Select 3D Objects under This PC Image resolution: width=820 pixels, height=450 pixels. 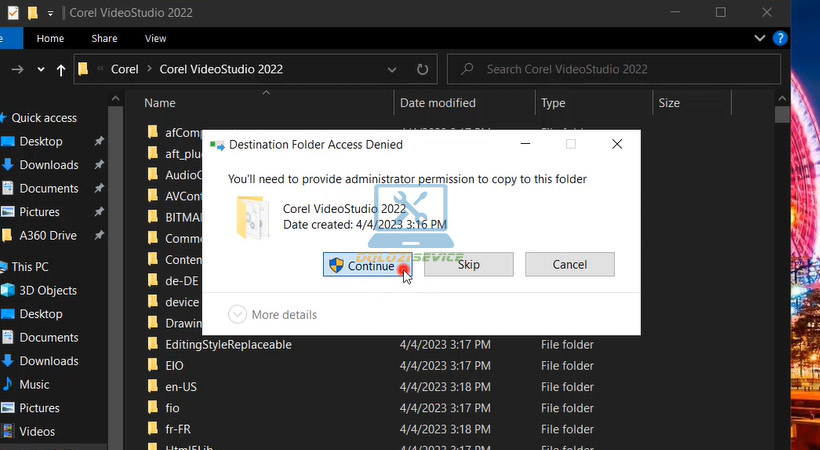pyautogui.click(x=47, y=290)
